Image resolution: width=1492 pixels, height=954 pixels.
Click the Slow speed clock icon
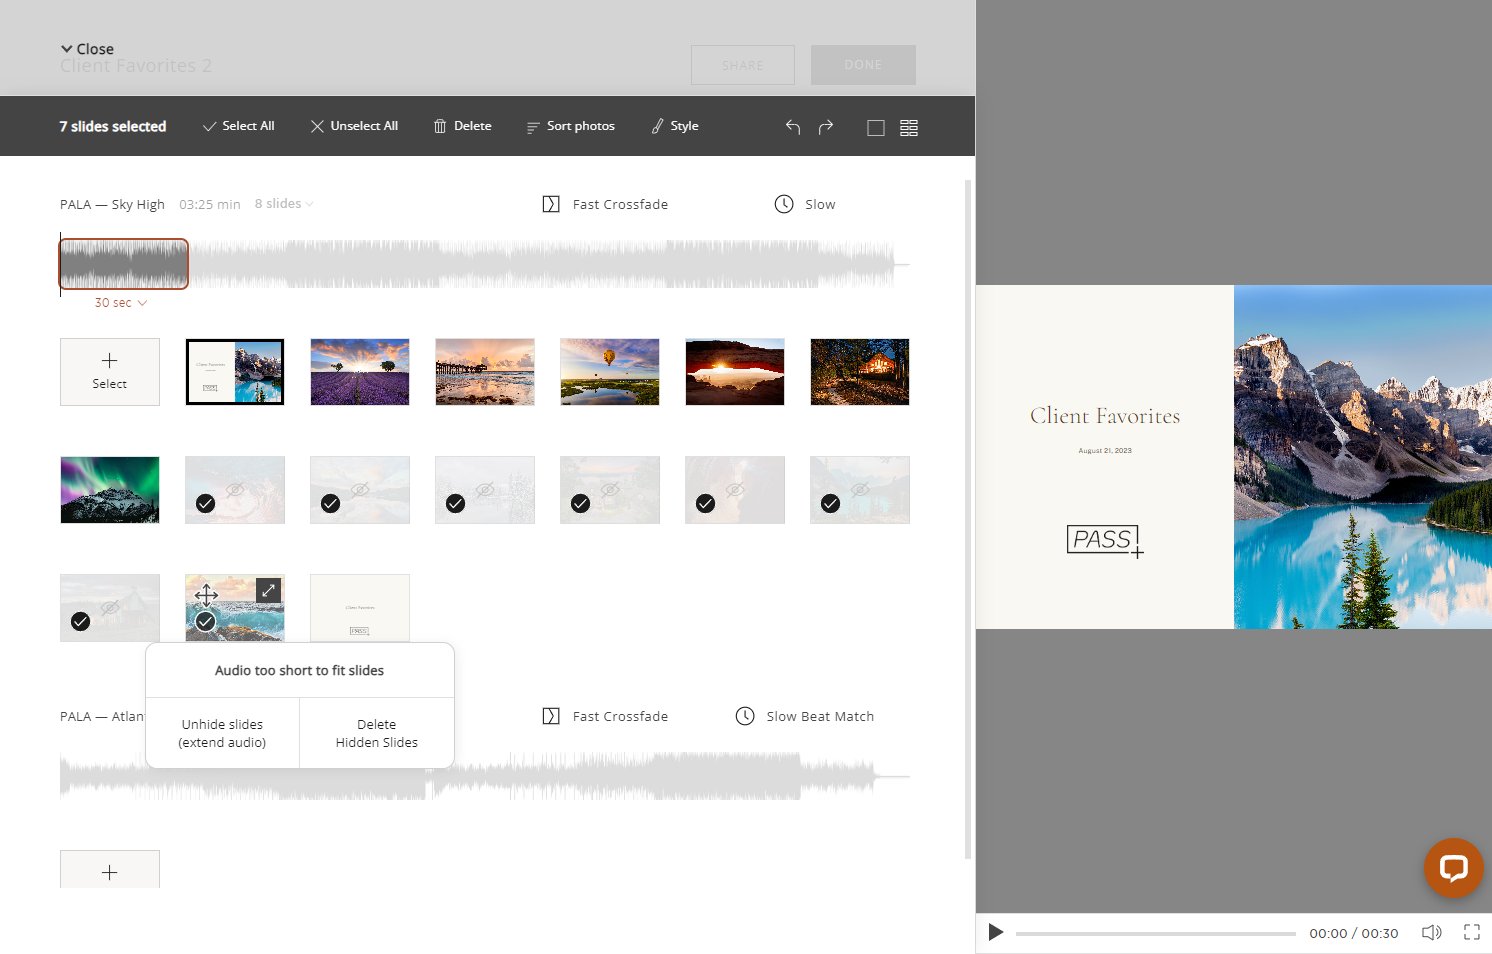point(784,204)
